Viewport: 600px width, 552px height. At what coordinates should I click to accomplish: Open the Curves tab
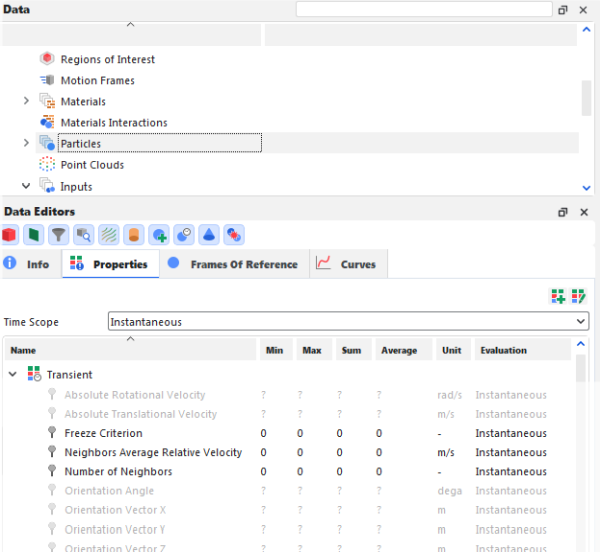[x=348, y=264]
